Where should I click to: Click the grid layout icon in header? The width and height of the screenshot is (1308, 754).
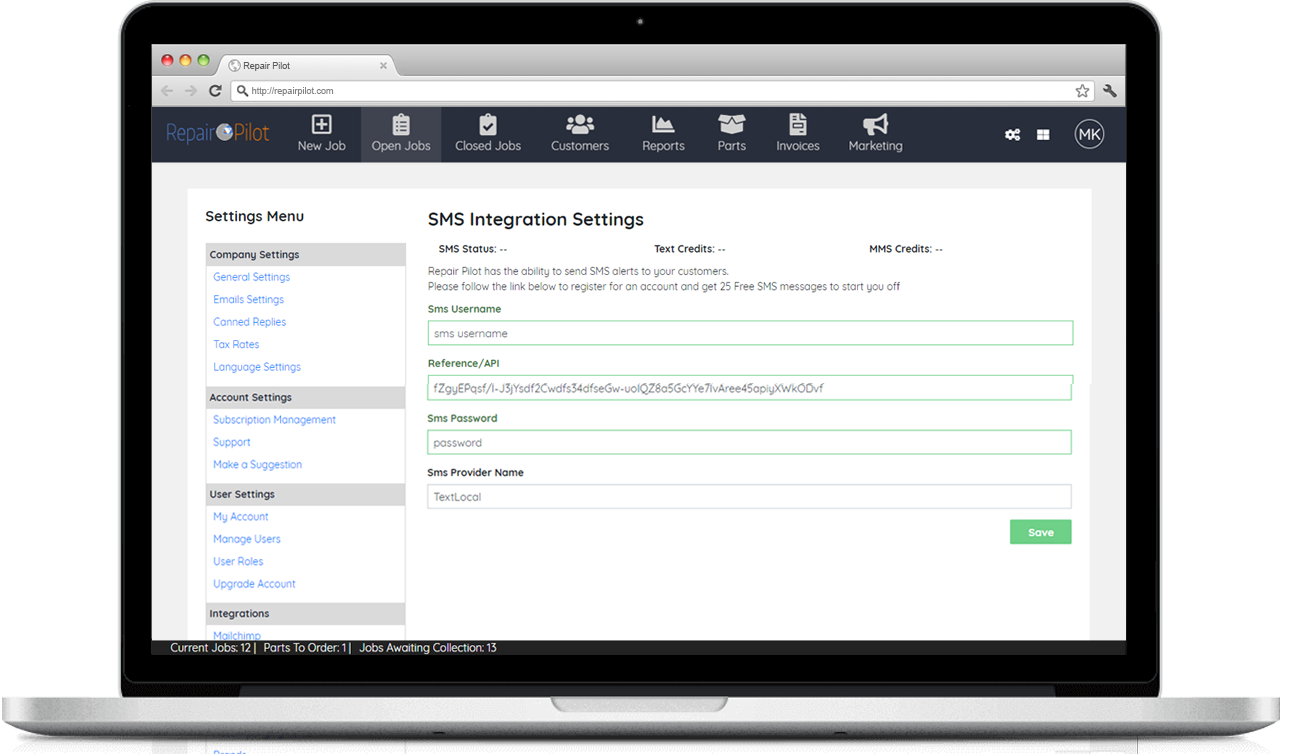click(x=1043, y=135)
